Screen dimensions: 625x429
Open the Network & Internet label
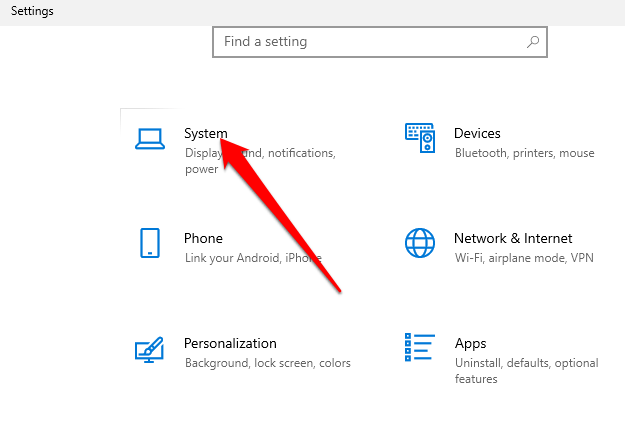[513, 238]
